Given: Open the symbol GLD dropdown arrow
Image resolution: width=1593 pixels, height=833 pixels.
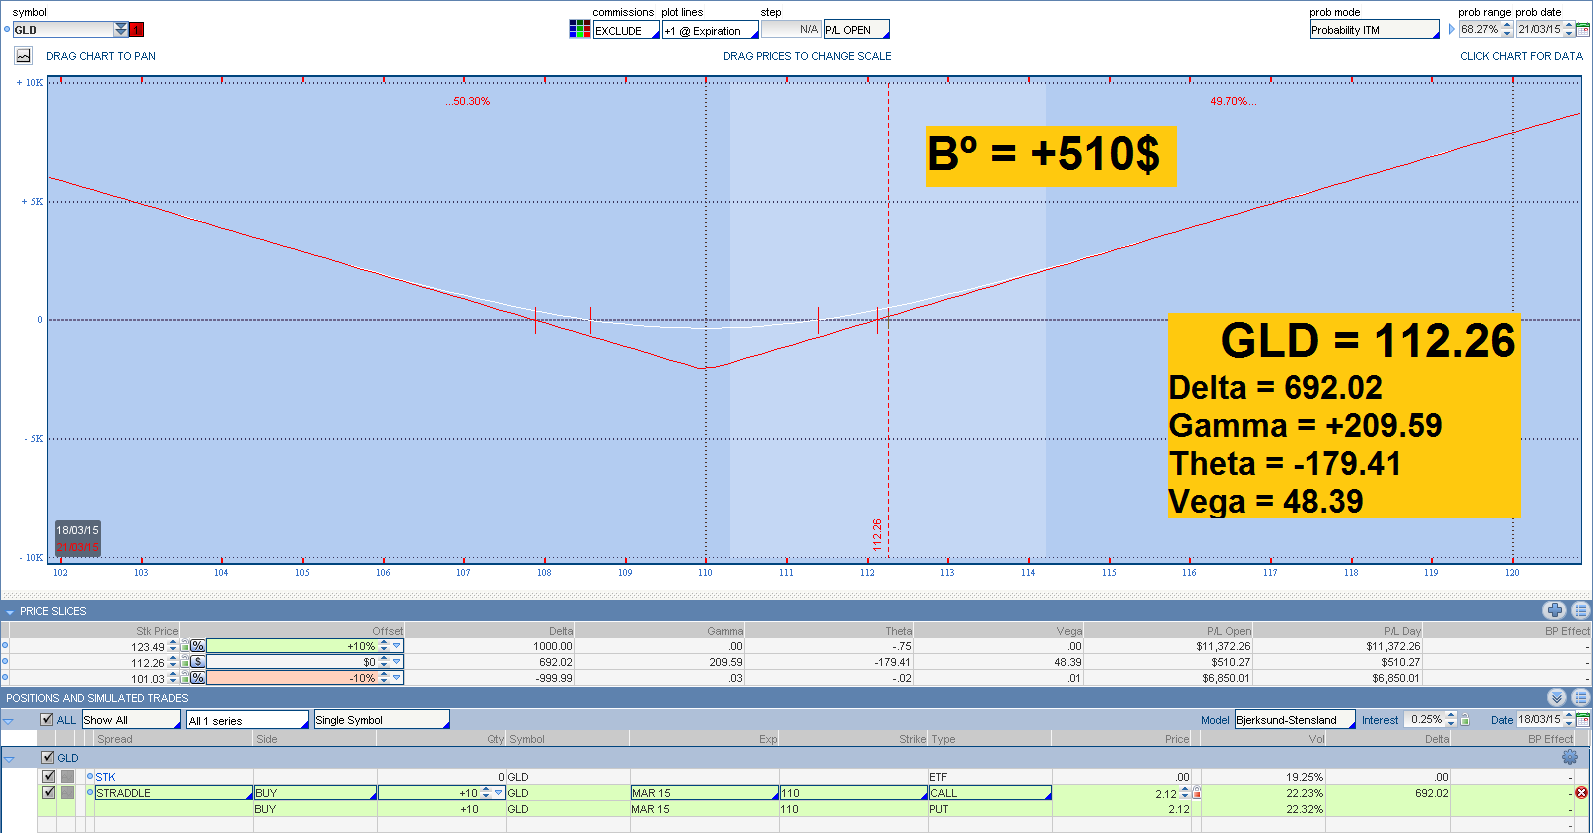Looking at the screenshot, I should tap(121, 30).
